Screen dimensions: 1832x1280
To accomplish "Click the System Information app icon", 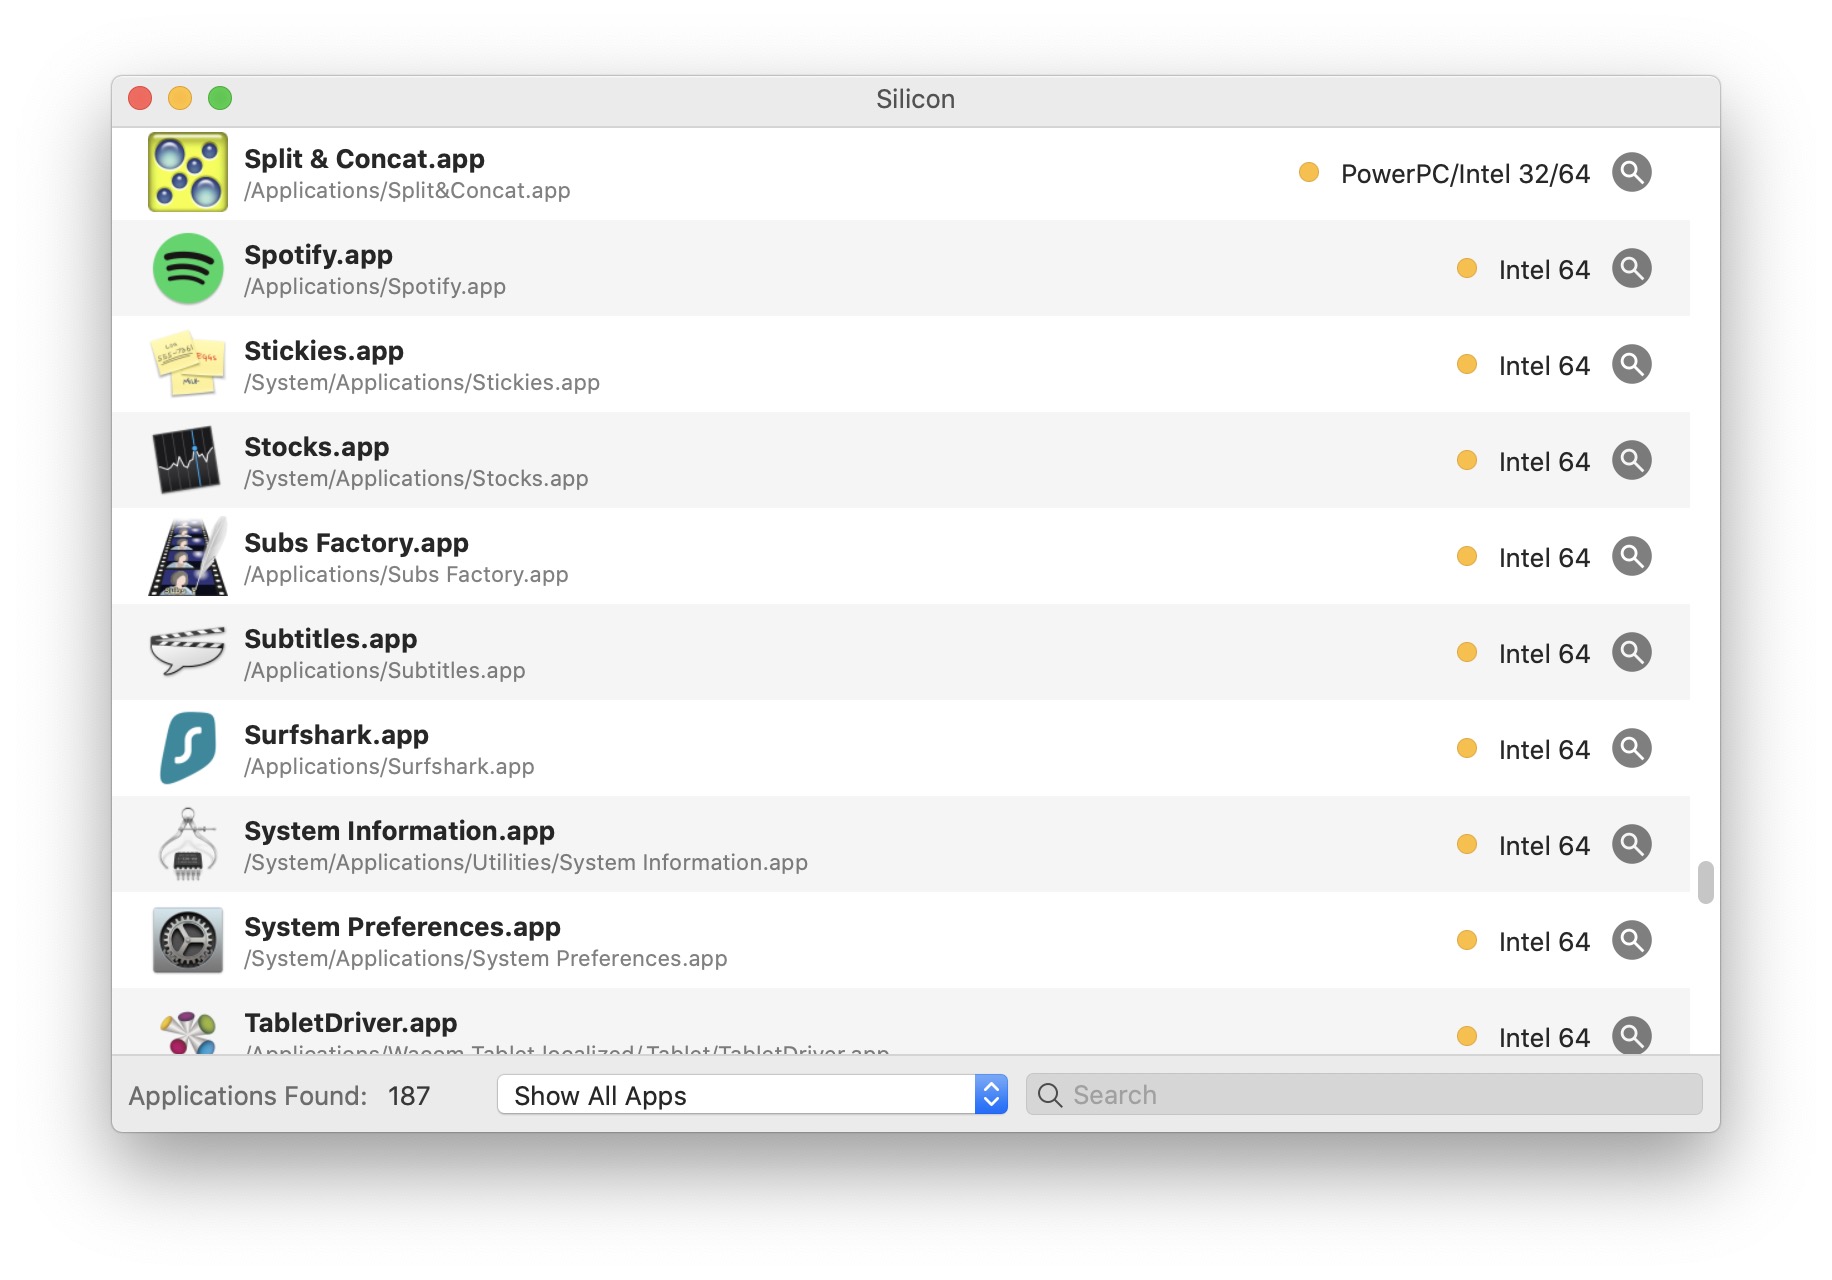I will pyautogui.click(x=188, y=844).
